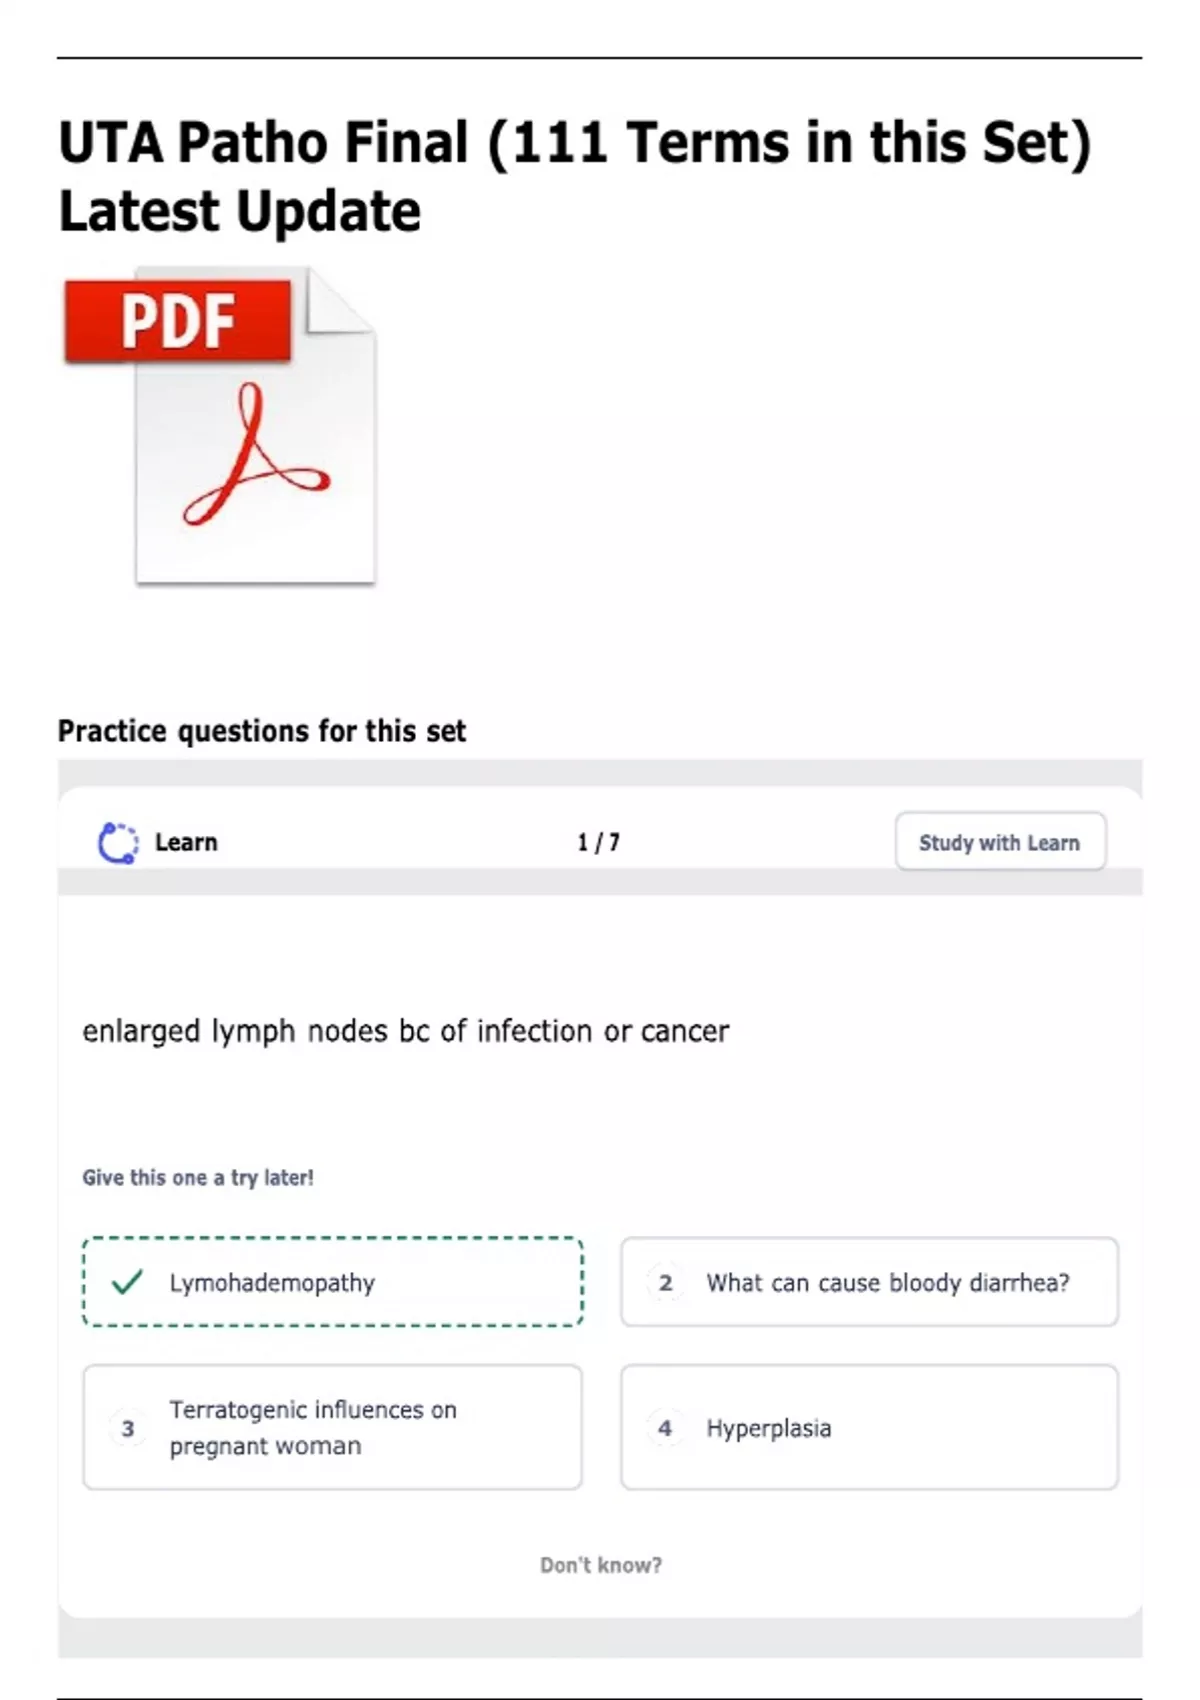Click the Study with Learn button
This screenshot has width=1200, height=1700.
(x=1000, y=842)
